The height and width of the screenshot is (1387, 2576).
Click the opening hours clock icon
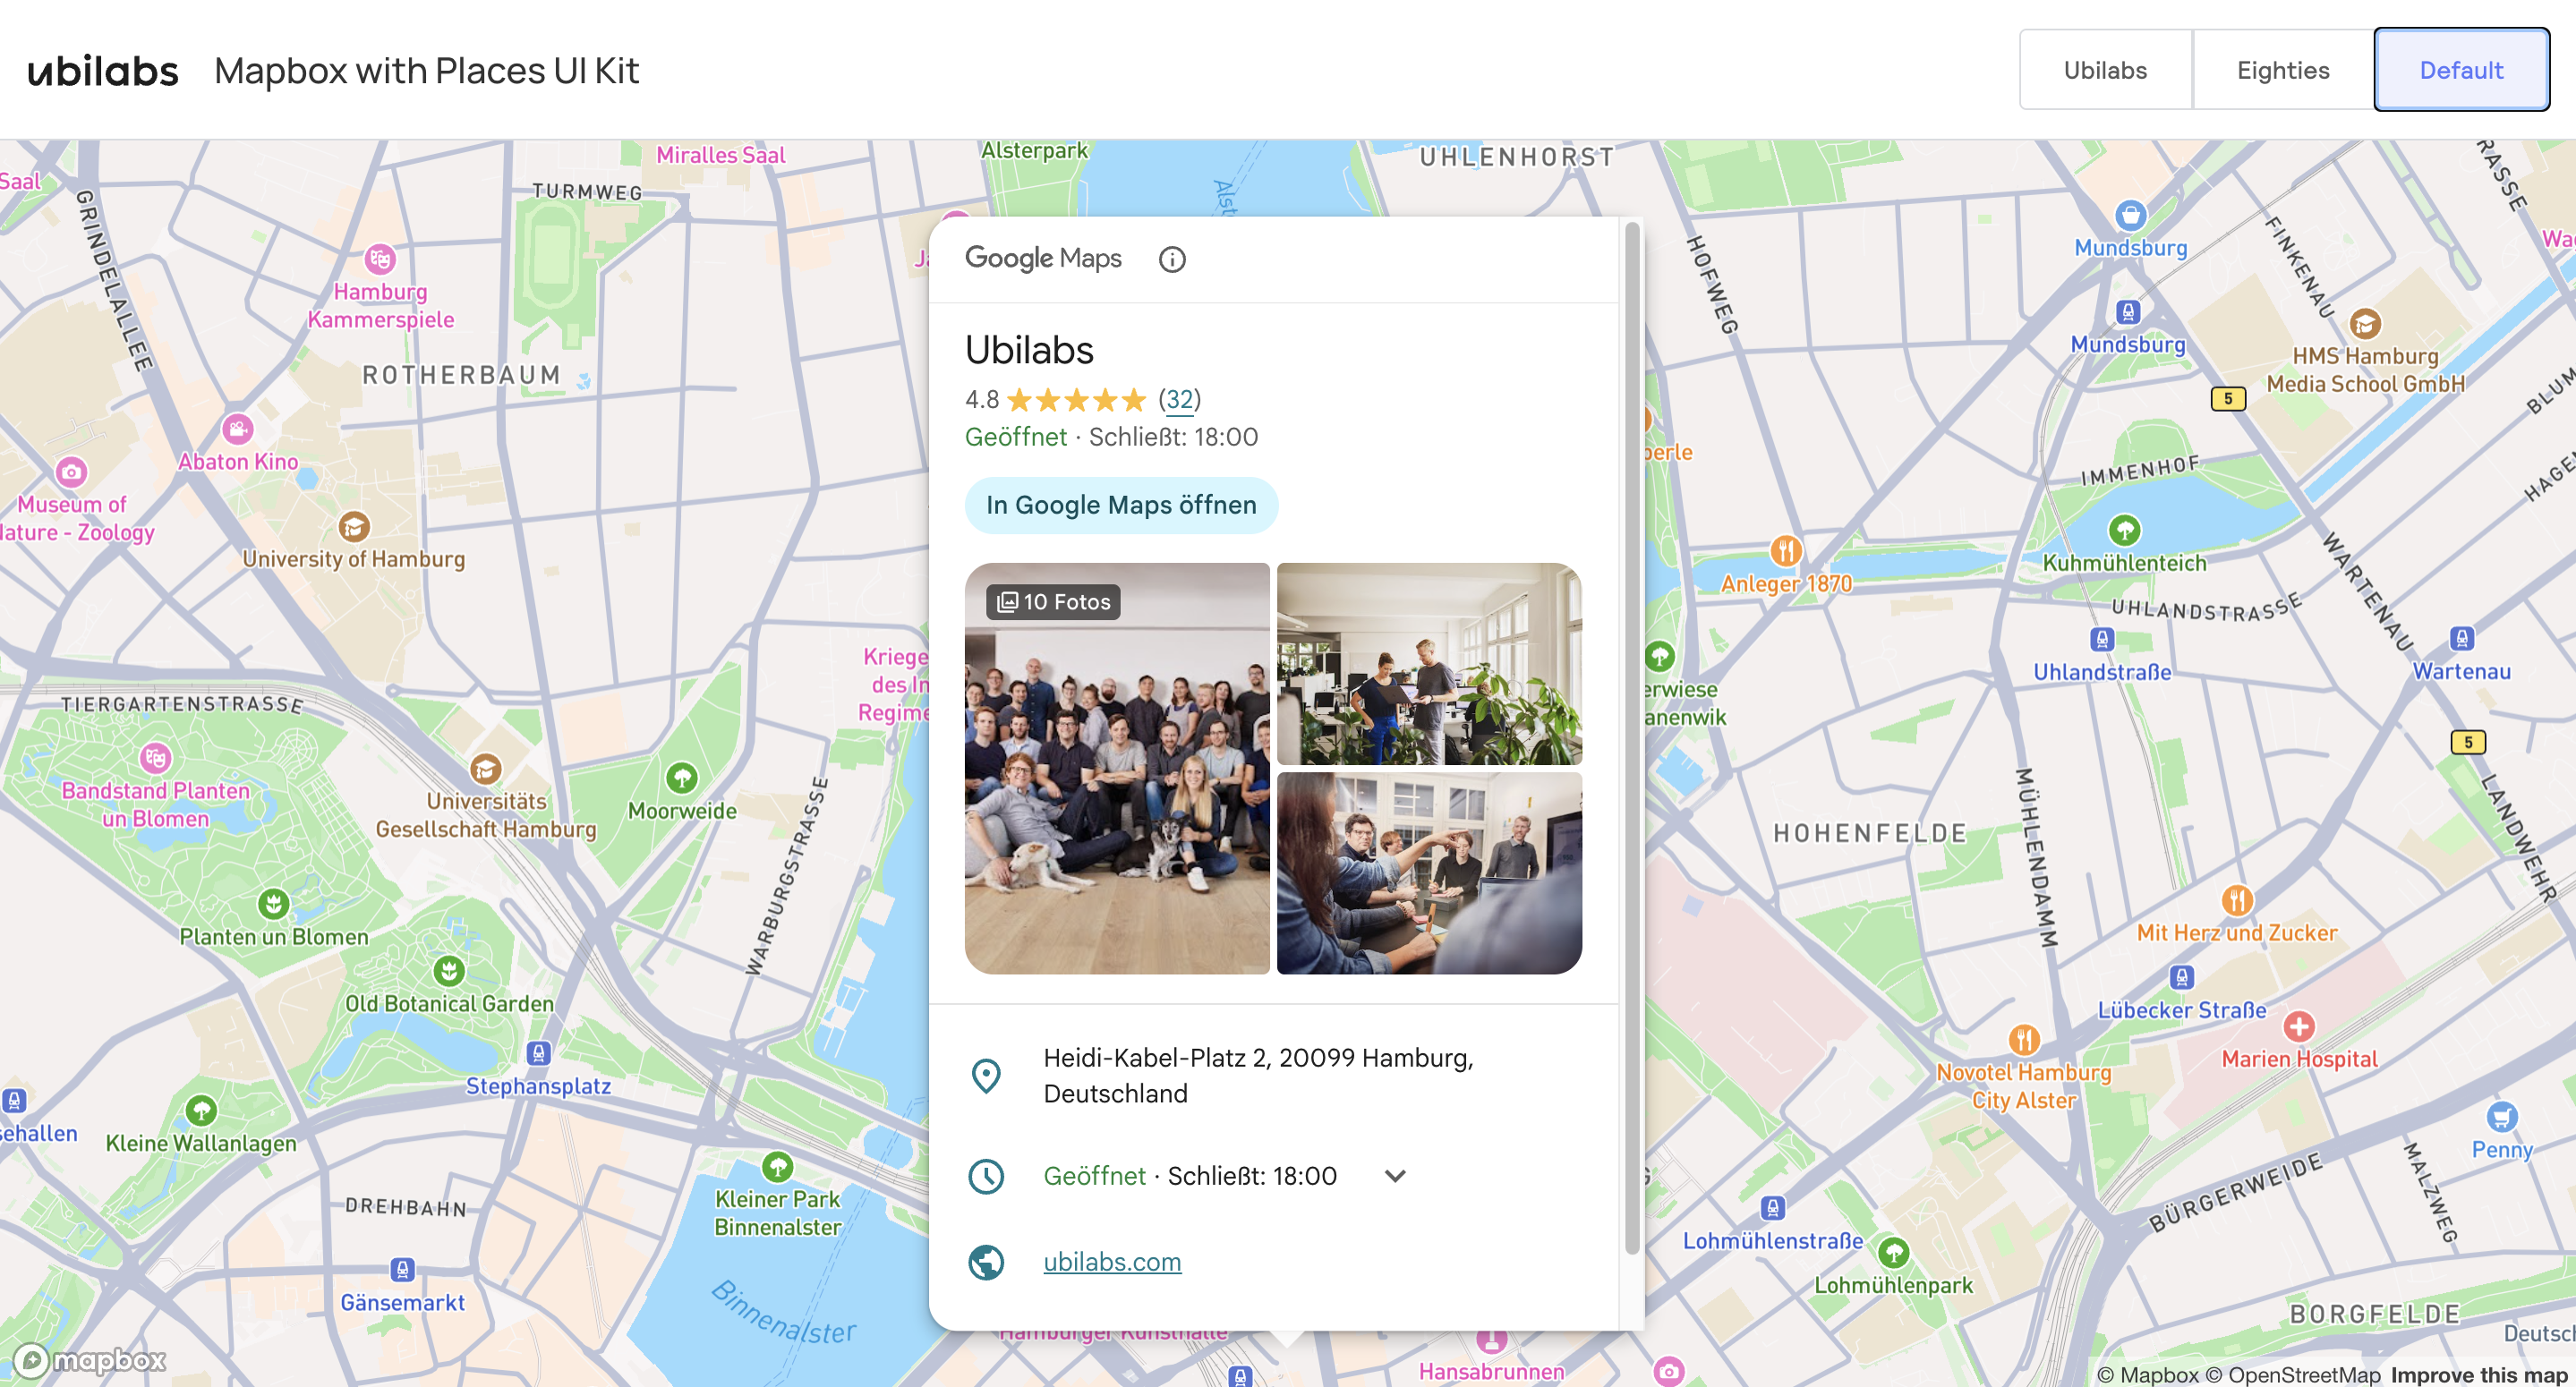(986, 1176)
